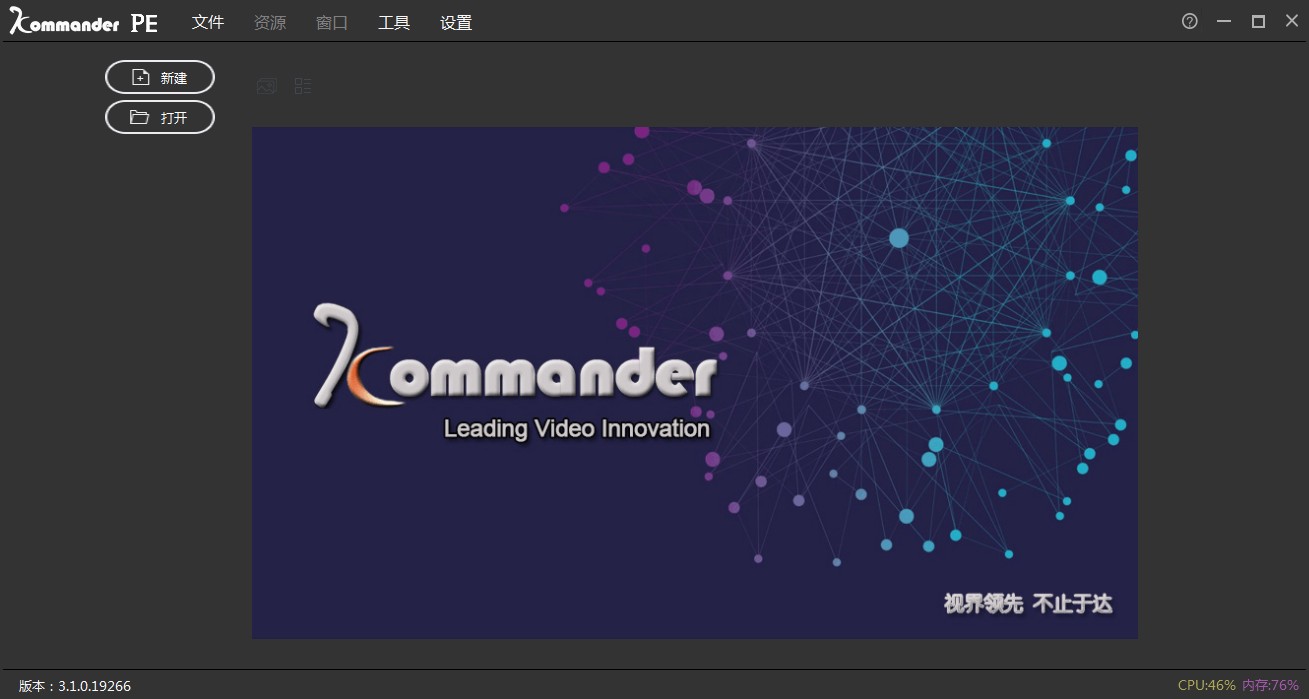The height and width of the screenshot is (699, 1309).
Task: Click the 内存:76% status indicator
Action: click(x=1271, y=686)
